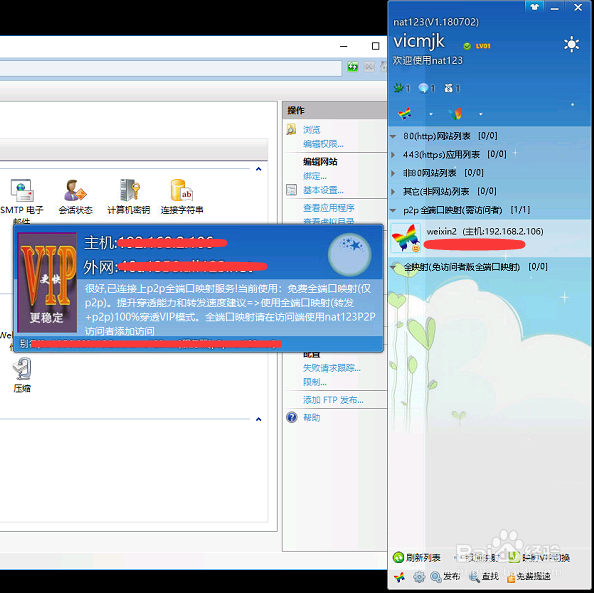Open nat123 settings gear icon

click(419, 577)
